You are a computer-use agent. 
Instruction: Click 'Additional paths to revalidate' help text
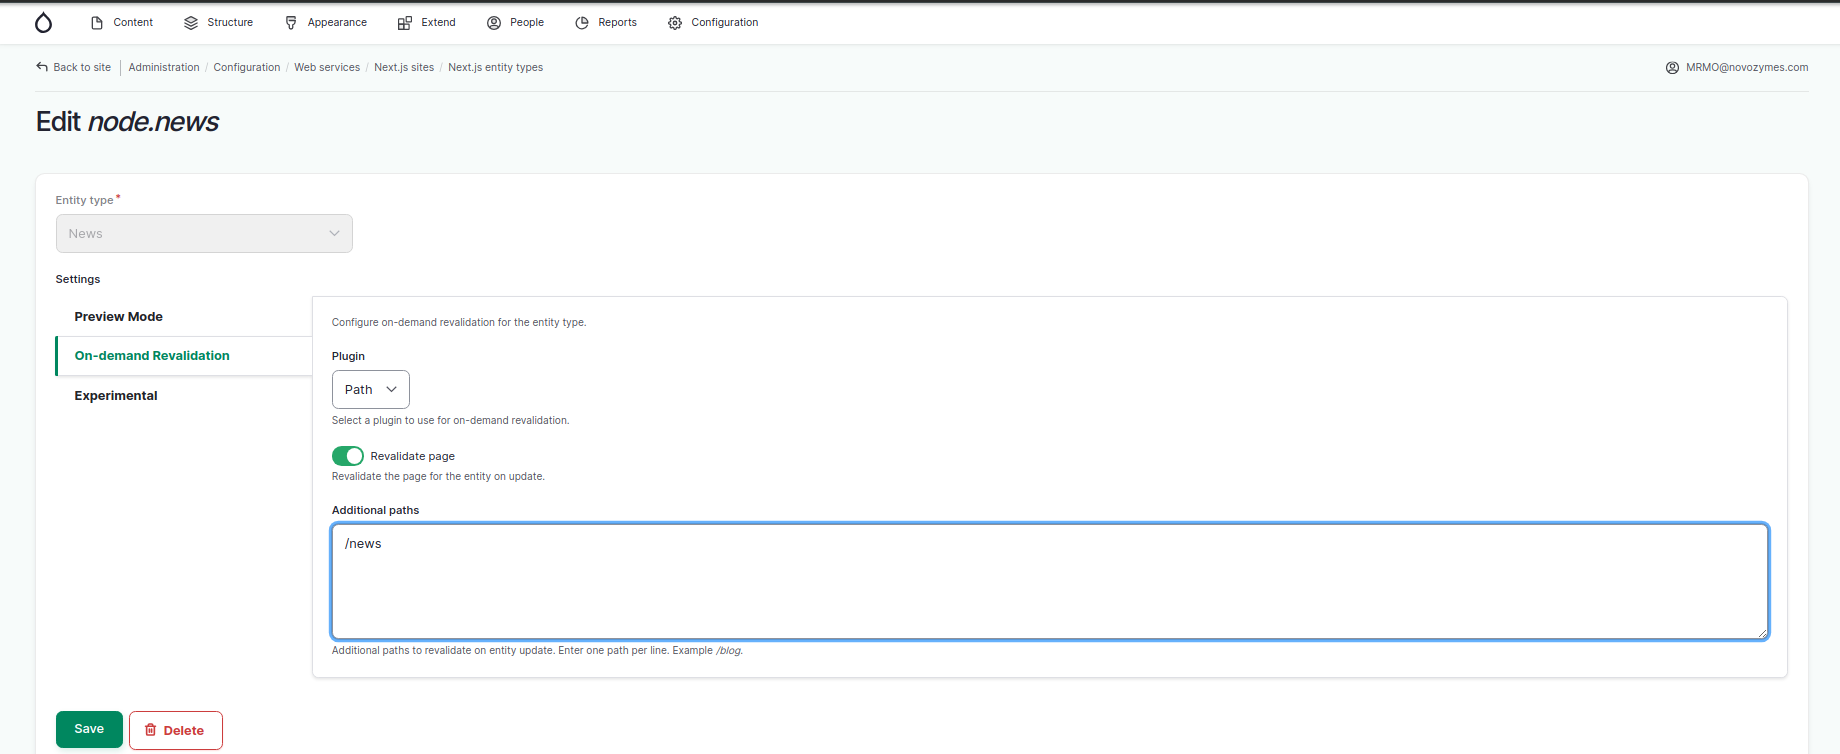(x=537, y=650)
